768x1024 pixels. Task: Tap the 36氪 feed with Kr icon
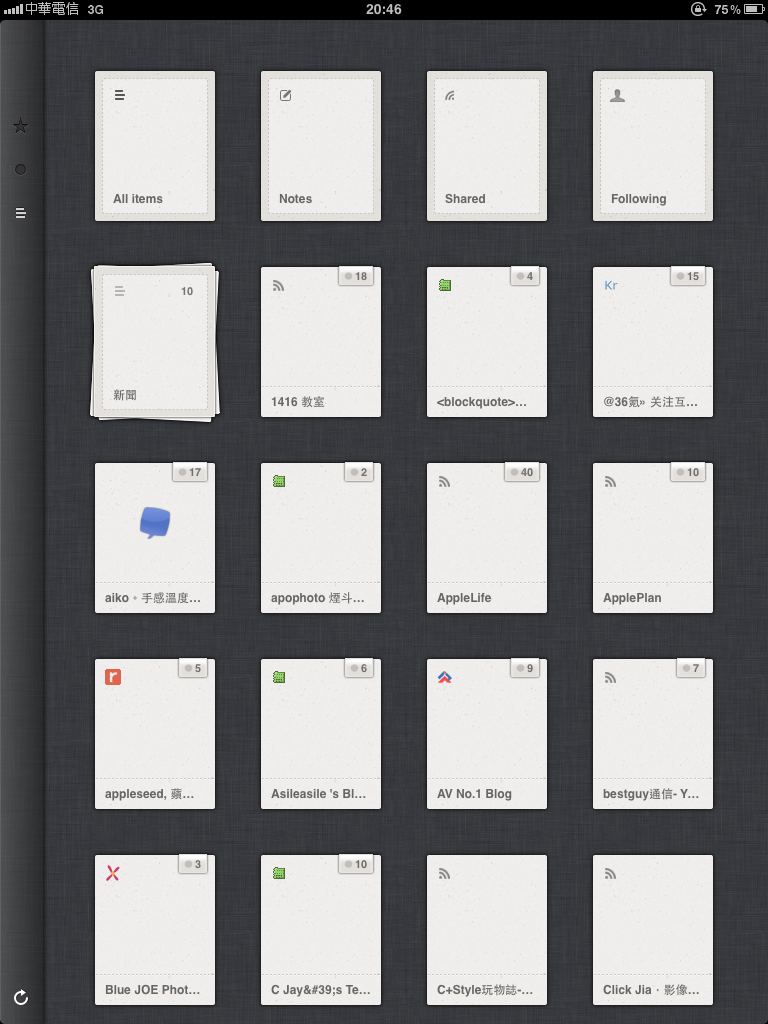click(653, 342)
